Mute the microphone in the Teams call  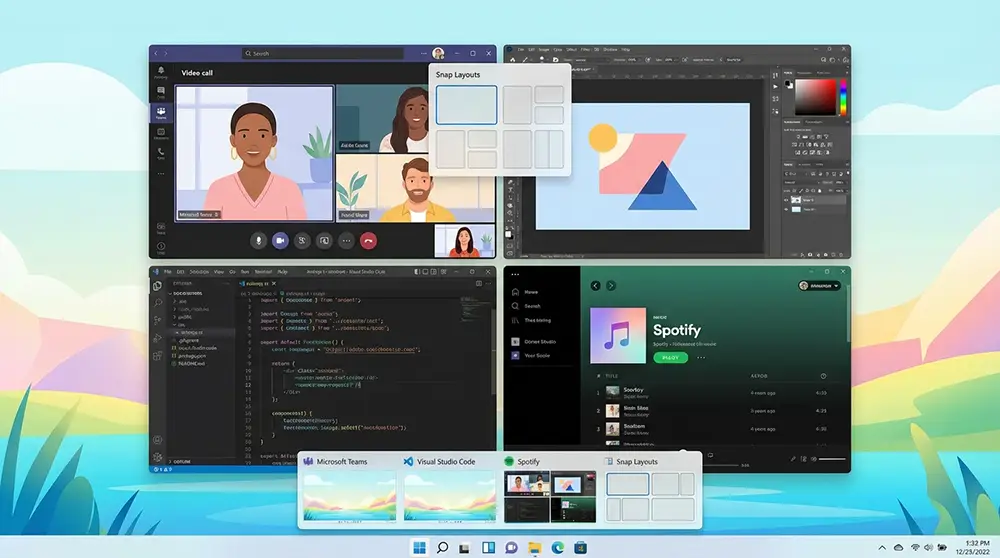pyautogui.click(x=258, y=240)
